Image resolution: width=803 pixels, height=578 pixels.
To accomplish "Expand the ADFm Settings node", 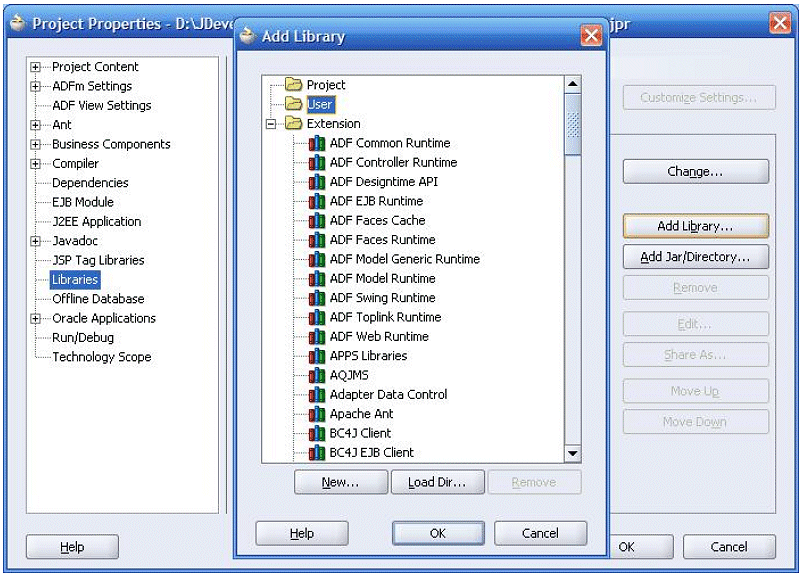I will click(35, 87).
